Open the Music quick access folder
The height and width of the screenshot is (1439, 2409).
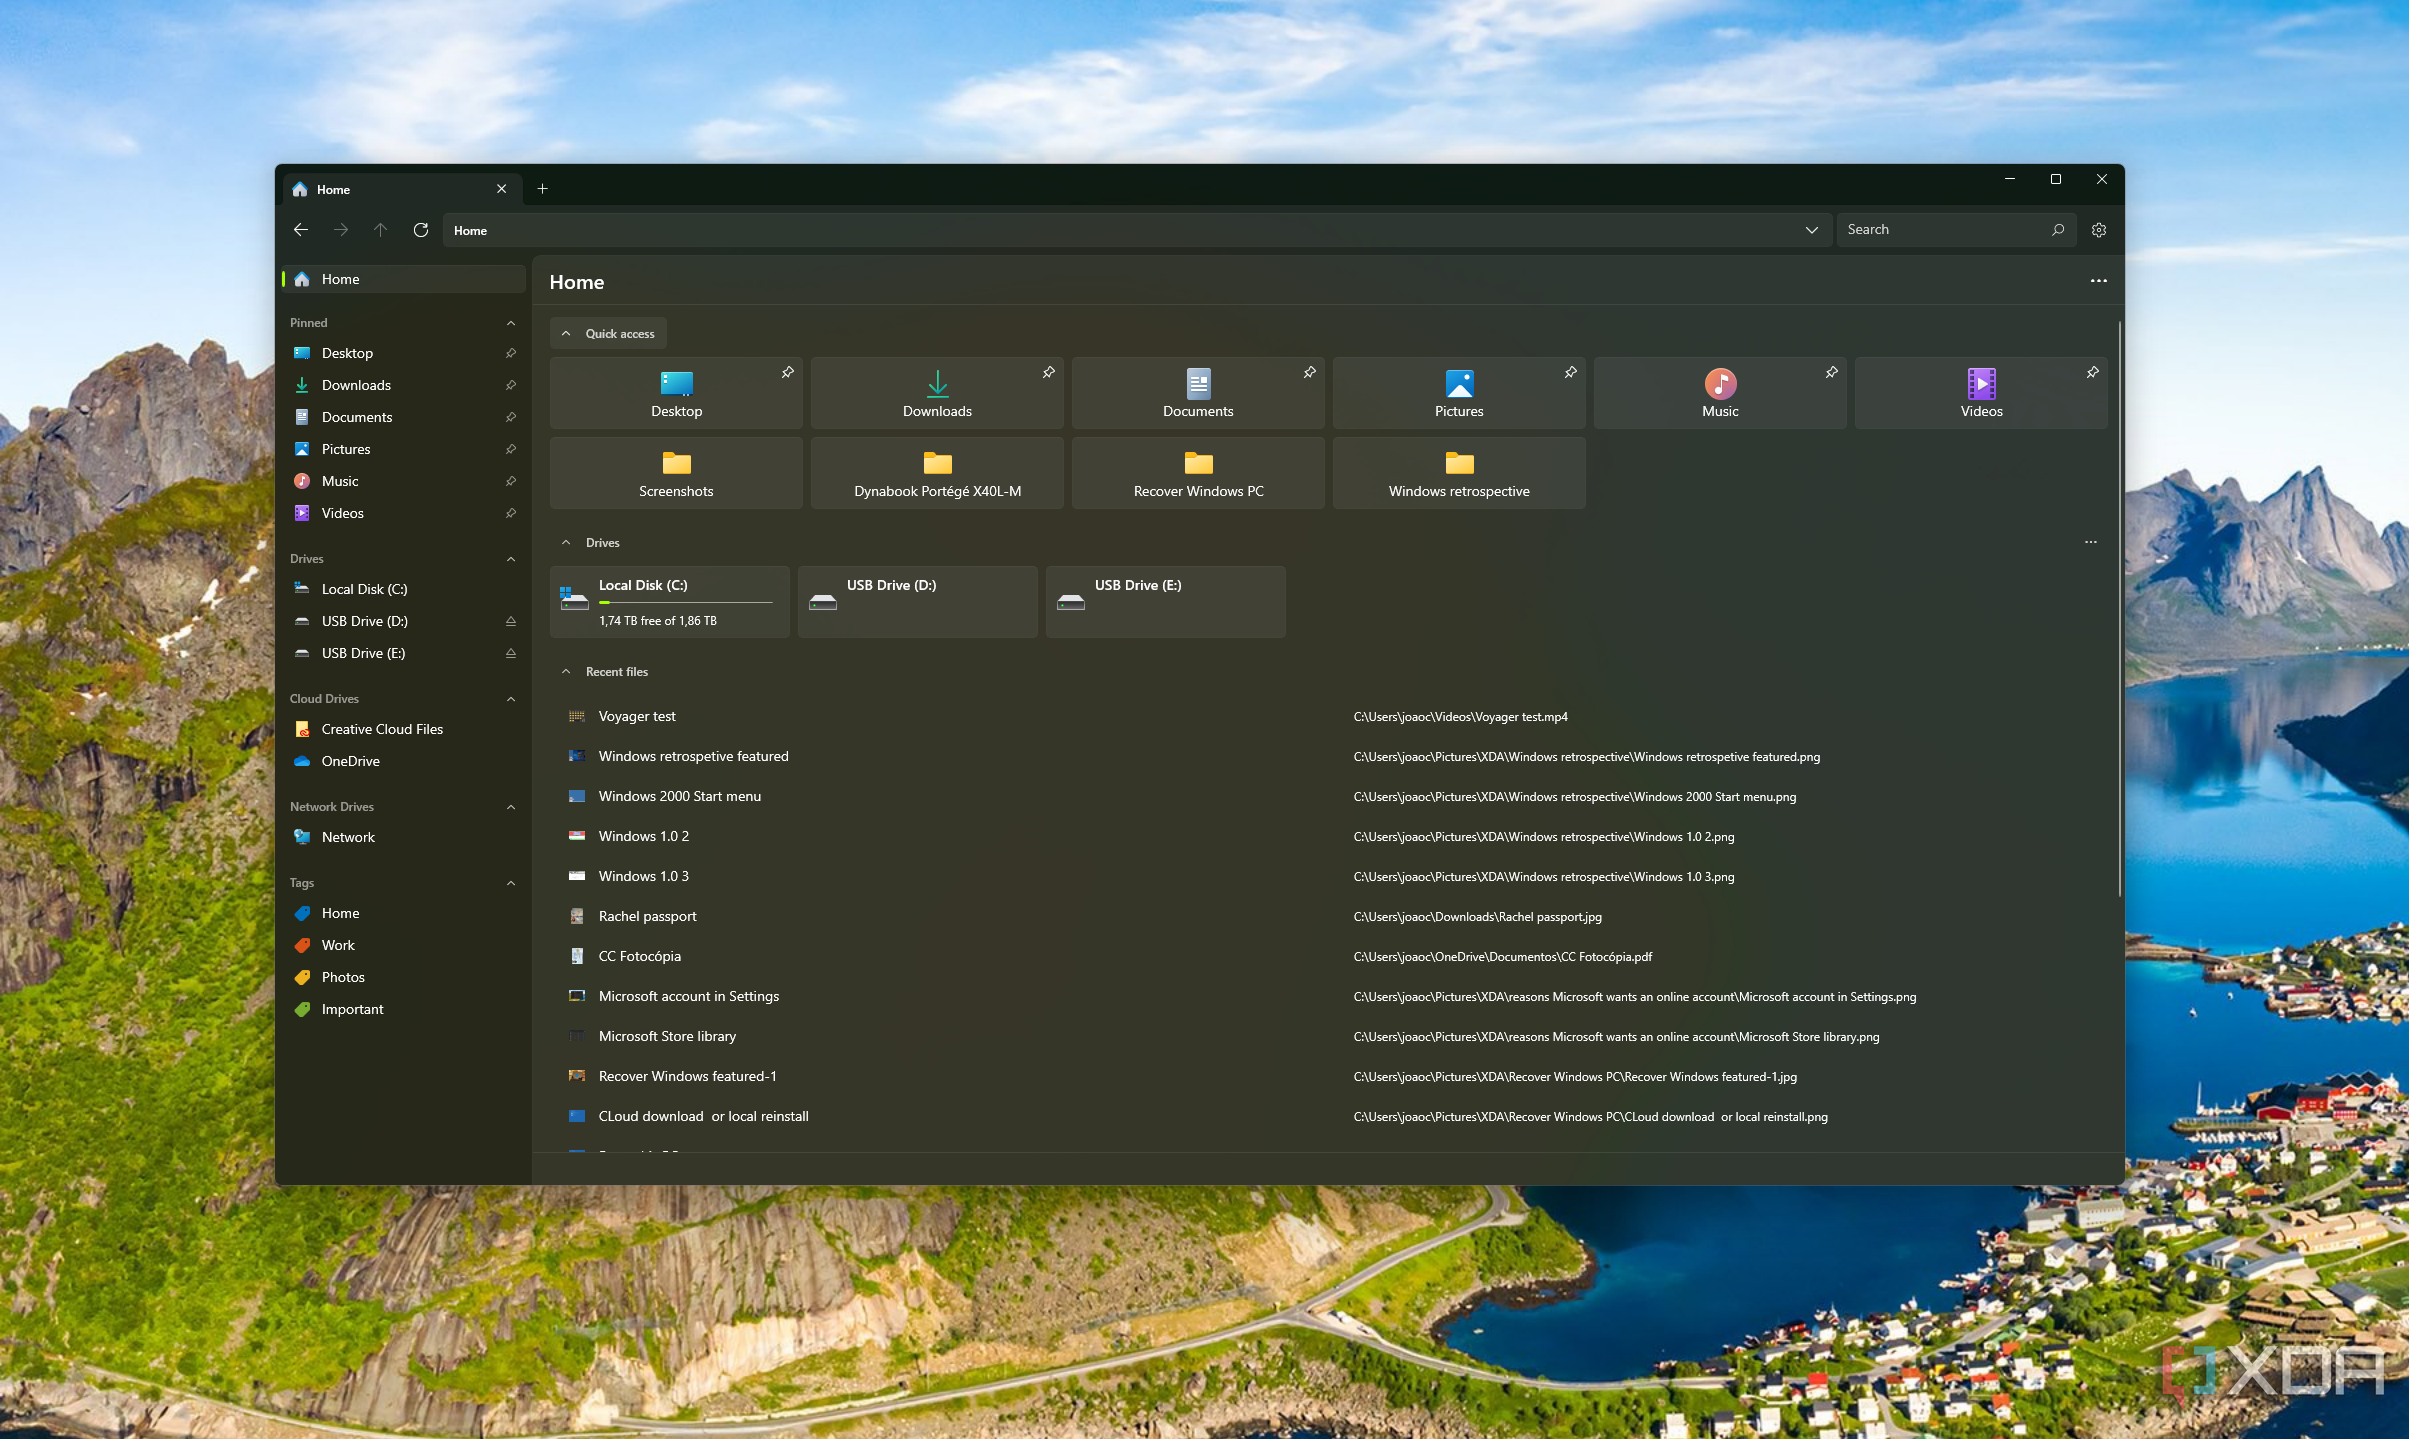click(x=1719, y=391)
